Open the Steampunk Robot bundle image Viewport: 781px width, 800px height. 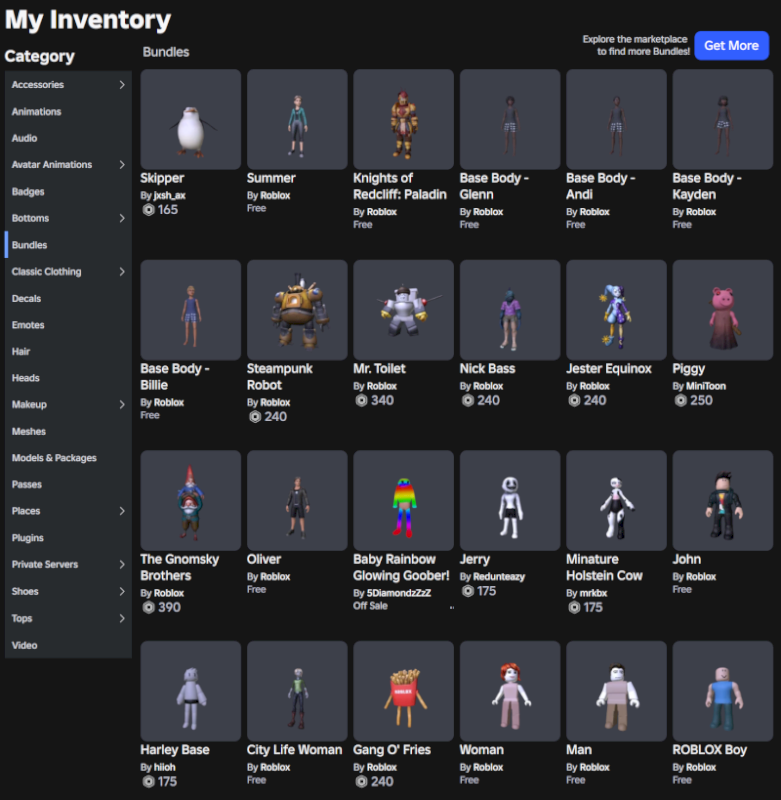[x=297, y=310]
